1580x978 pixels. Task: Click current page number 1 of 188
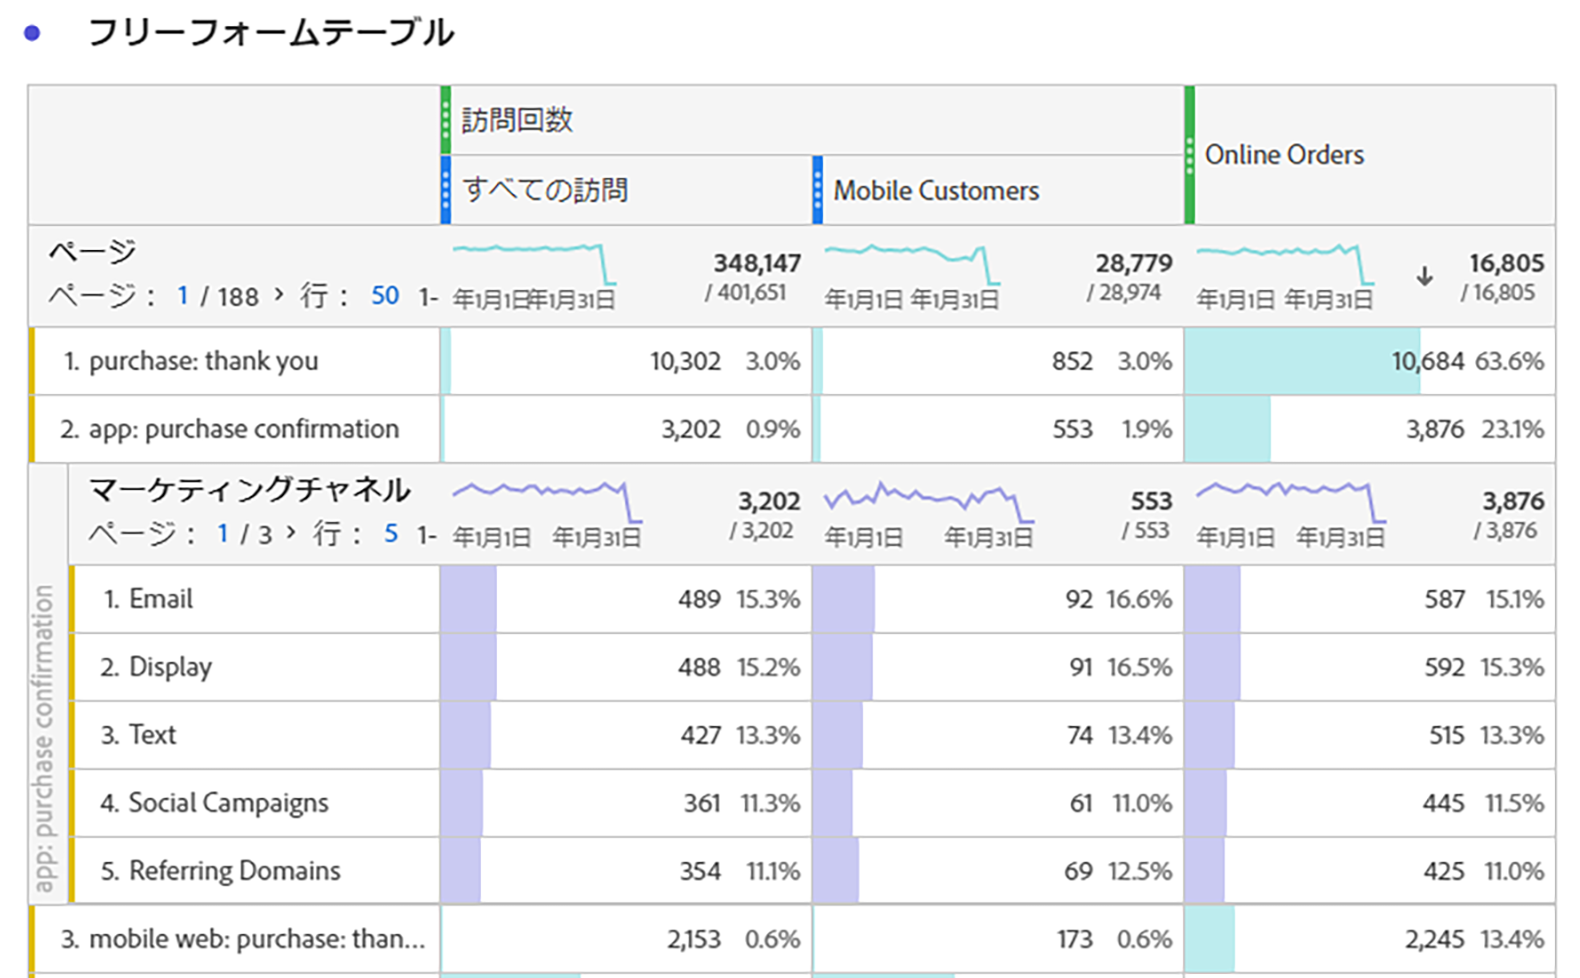[183, 296]
